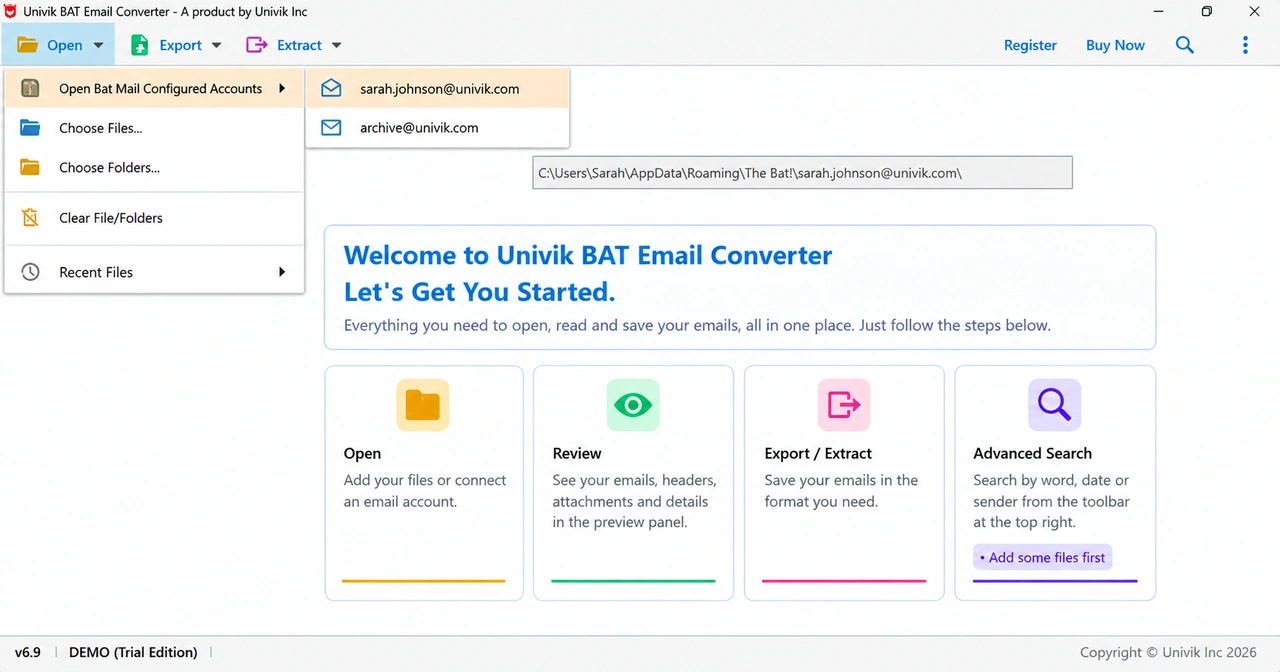Click the Extract icon in toolbar
This screenshot has height=672, width=1280.
click(x=256, y=45)
